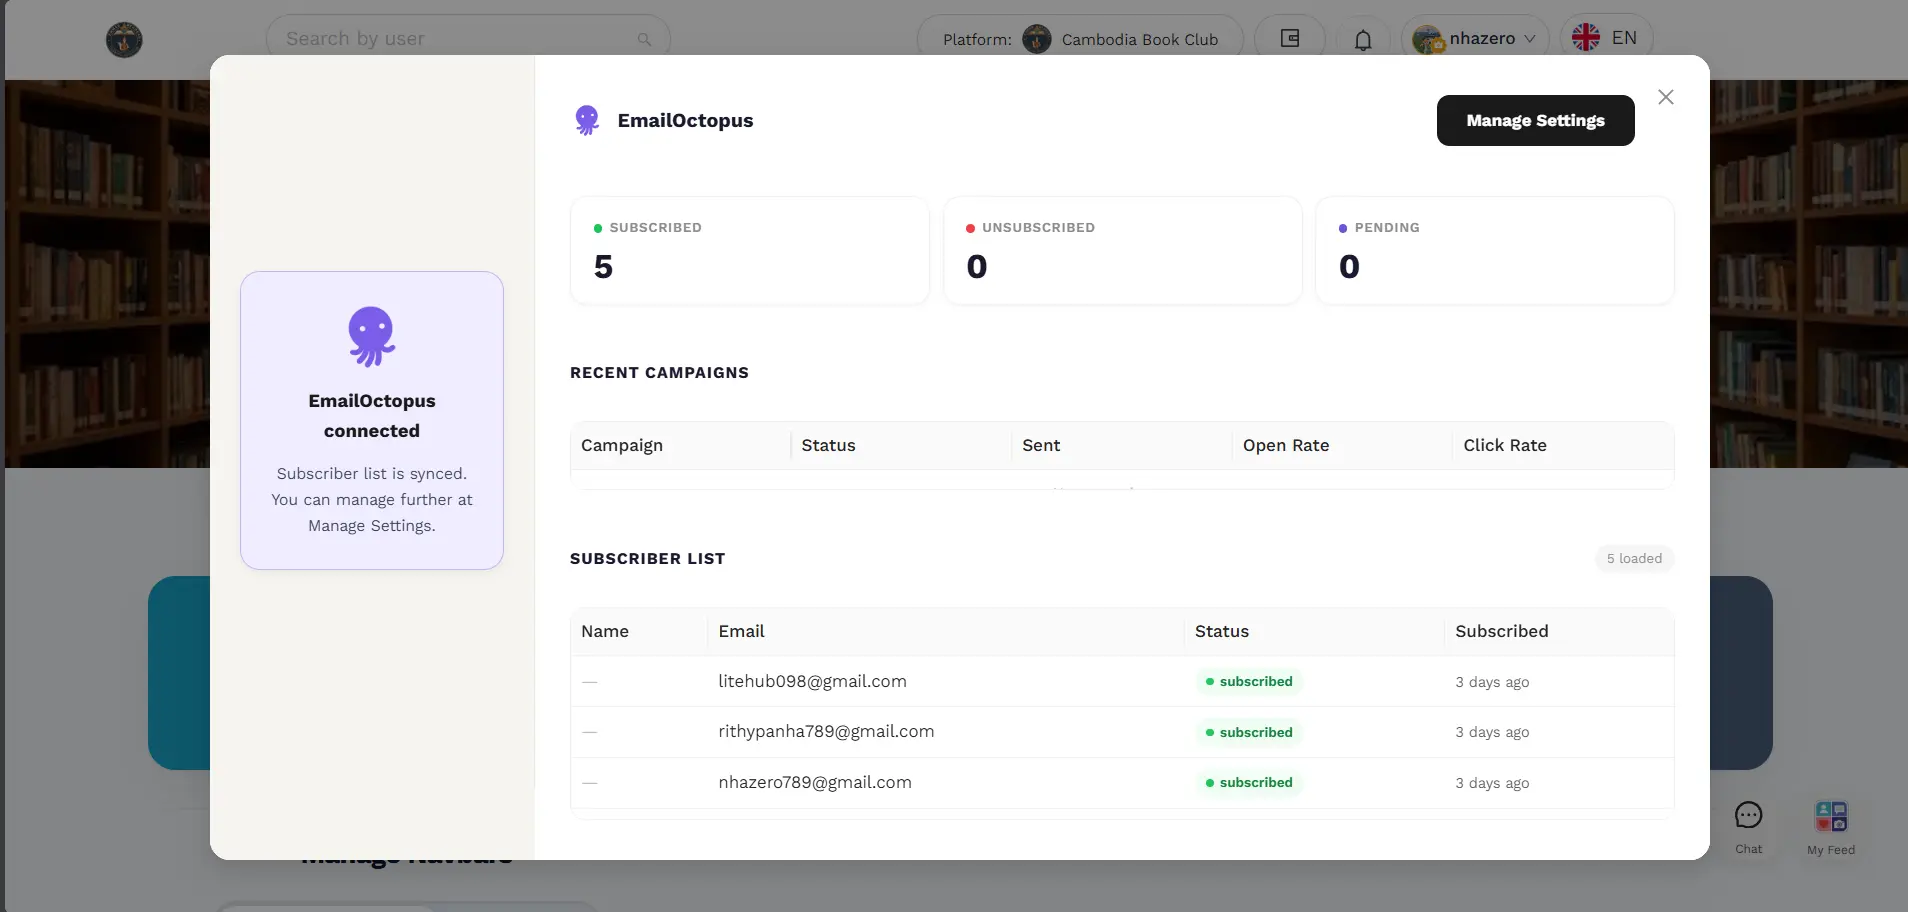Click subscribed badge for nhazero789@gmail.com
The width and height of the screenshot is (1908, 912).
pyautogui.click(x=1249, y=782)
